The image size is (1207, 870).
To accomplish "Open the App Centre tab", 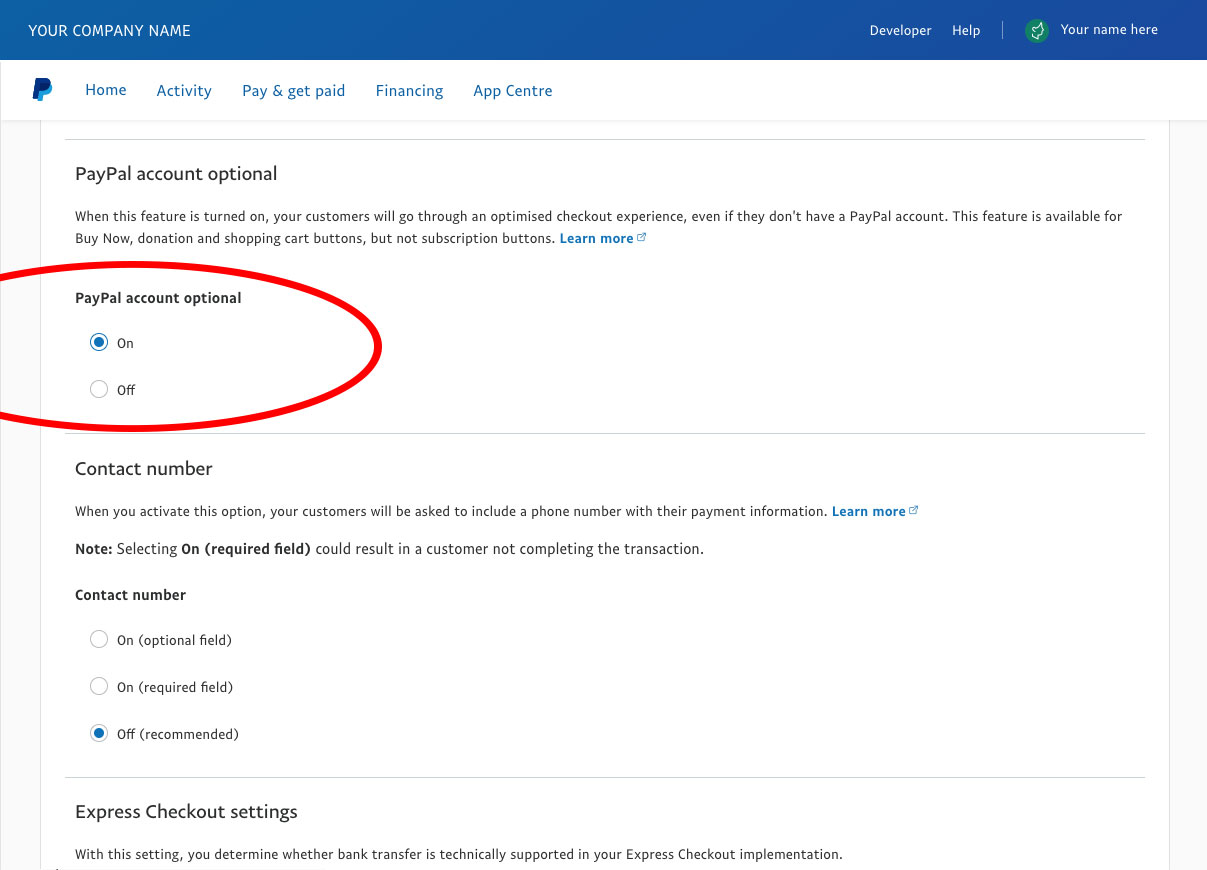I will 513,91.
